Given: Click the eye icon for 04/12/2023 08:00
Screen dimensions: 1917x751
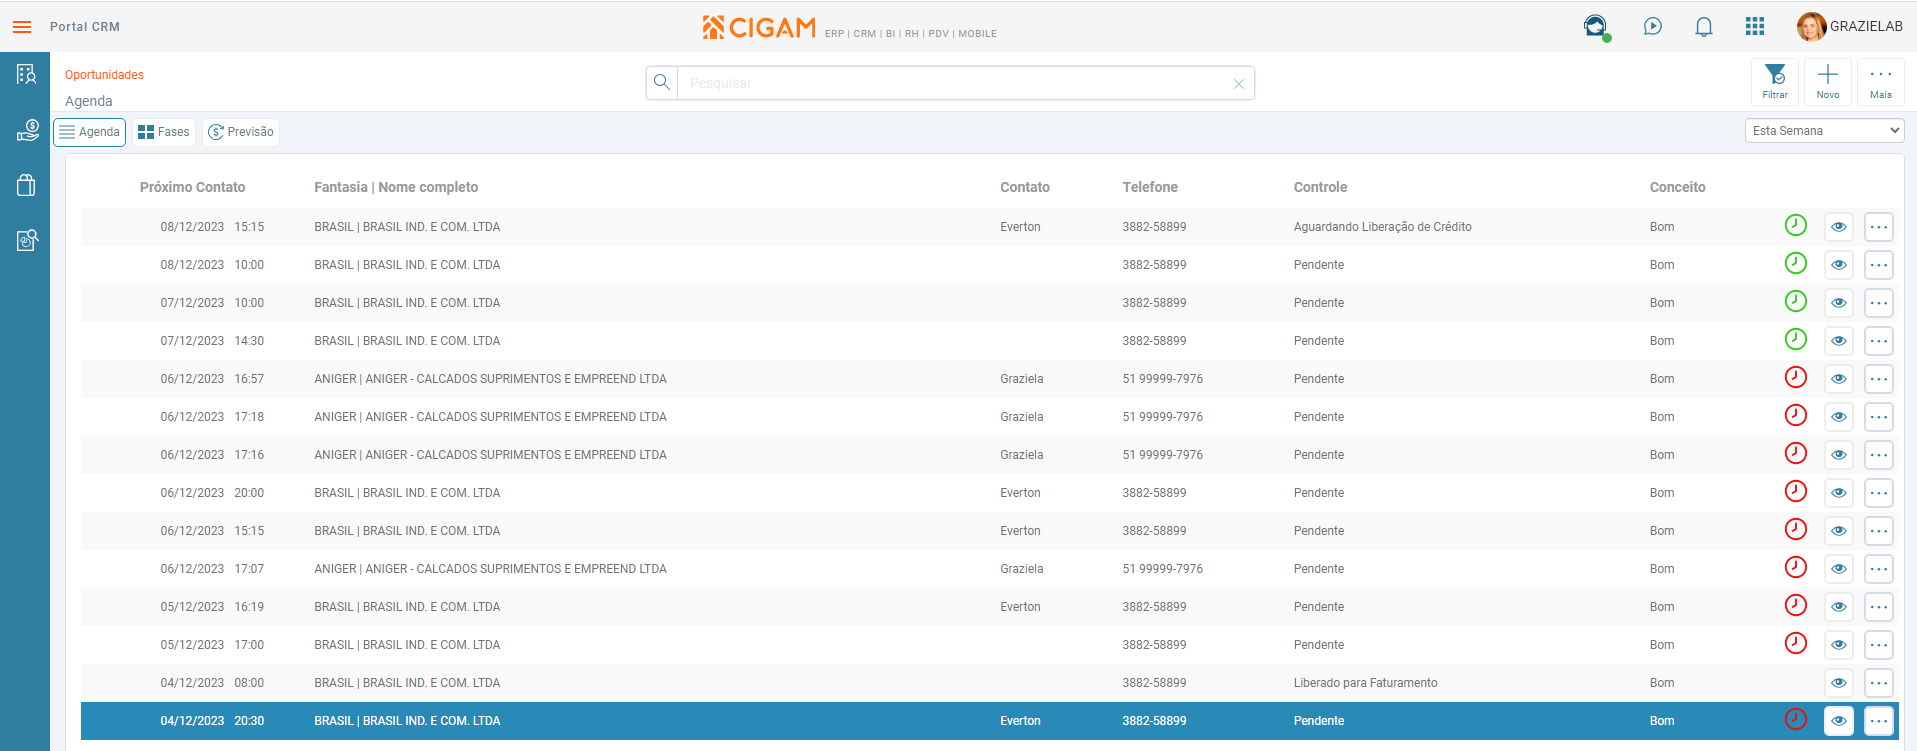Looking at the screenshot, I should (1839, 683).
